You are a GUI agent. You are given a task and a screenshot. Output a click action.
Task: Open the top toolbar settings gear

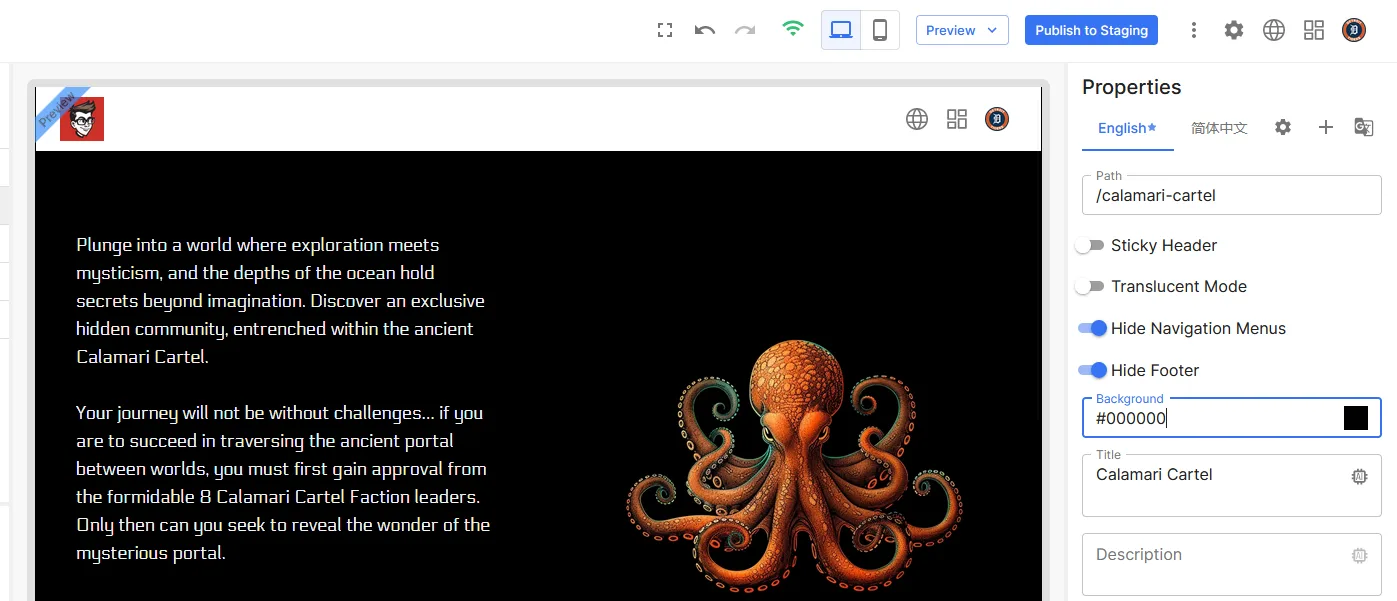click(x=1234, y=30)
